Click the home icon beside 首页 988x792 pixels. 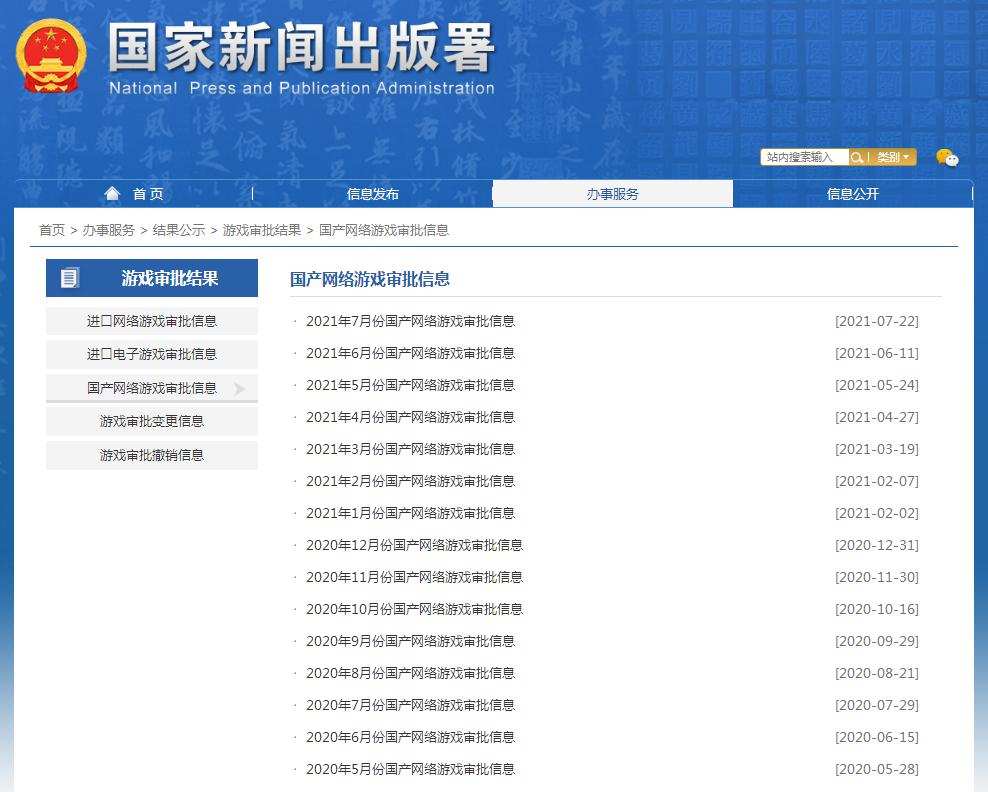[x=112, y=193]
